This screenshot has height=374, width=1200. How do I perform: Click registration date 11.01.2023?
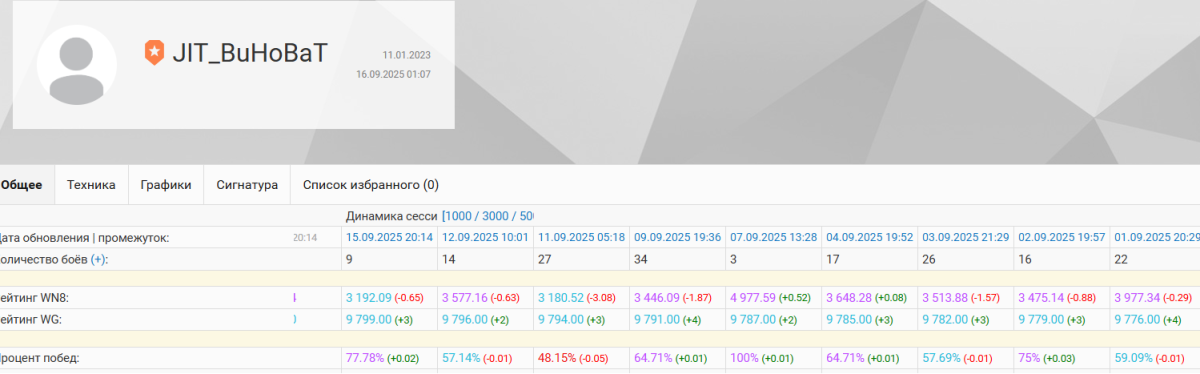(x=406, y=55)
